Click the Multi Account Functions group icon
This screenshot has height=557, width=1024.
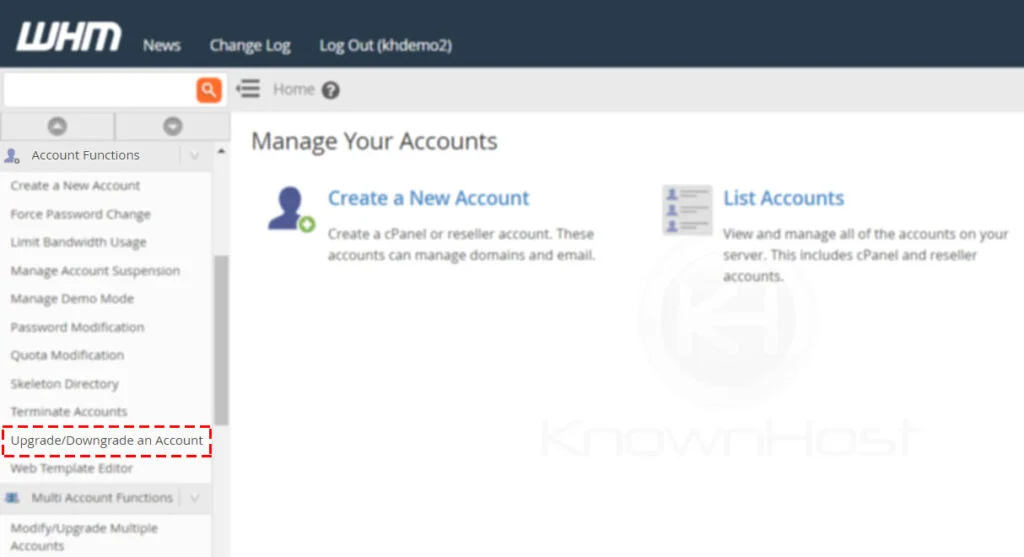(12, 498)
